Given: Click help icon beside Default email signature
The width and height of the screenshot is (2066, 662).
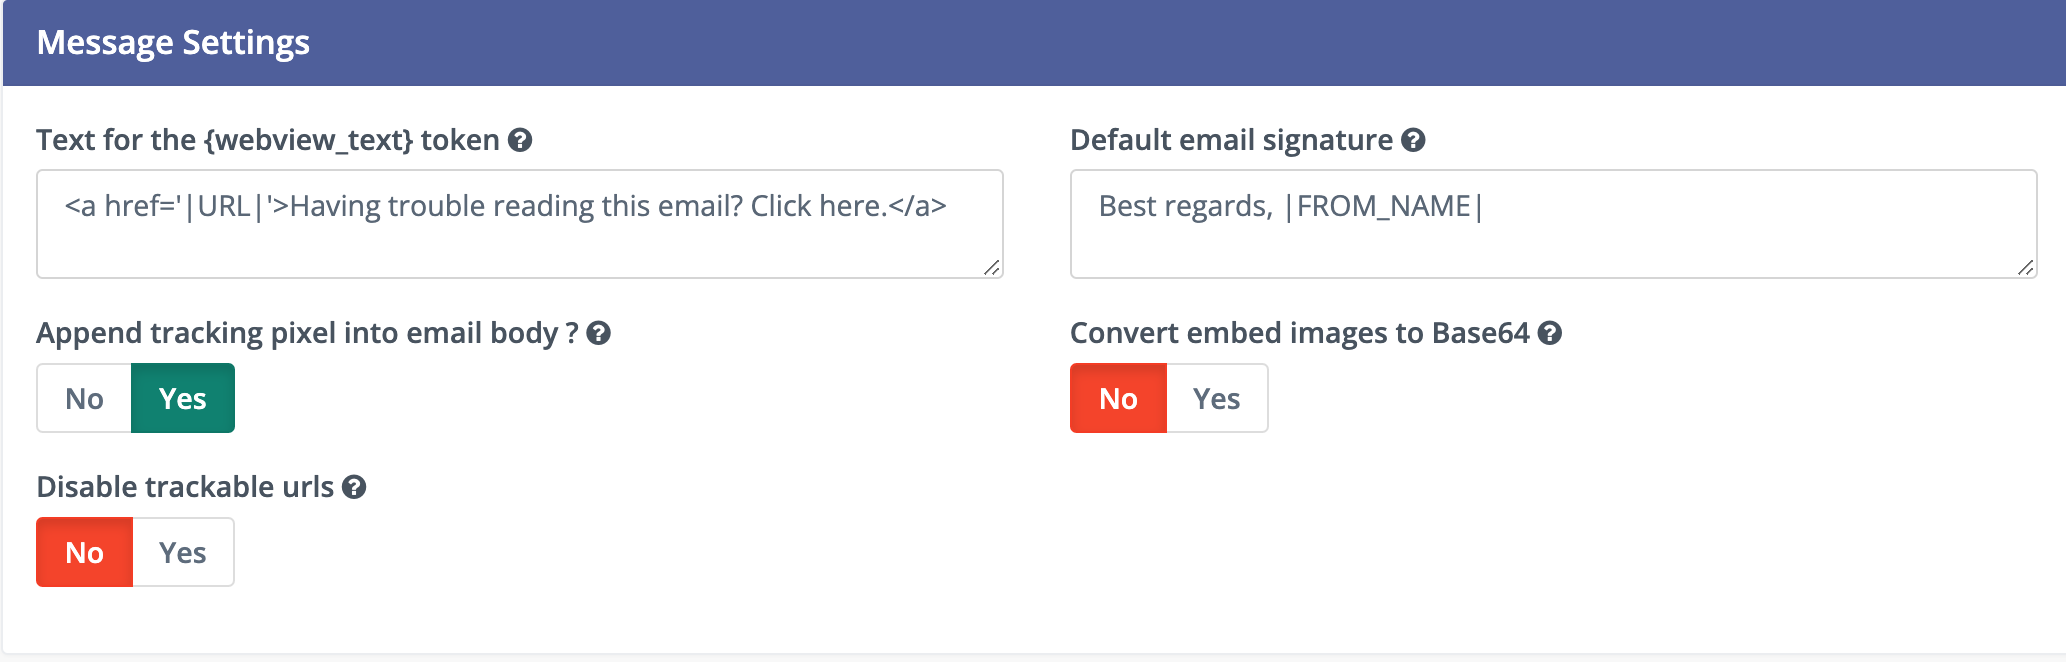Looking at the screenshot, I should tap(1413, 140).
